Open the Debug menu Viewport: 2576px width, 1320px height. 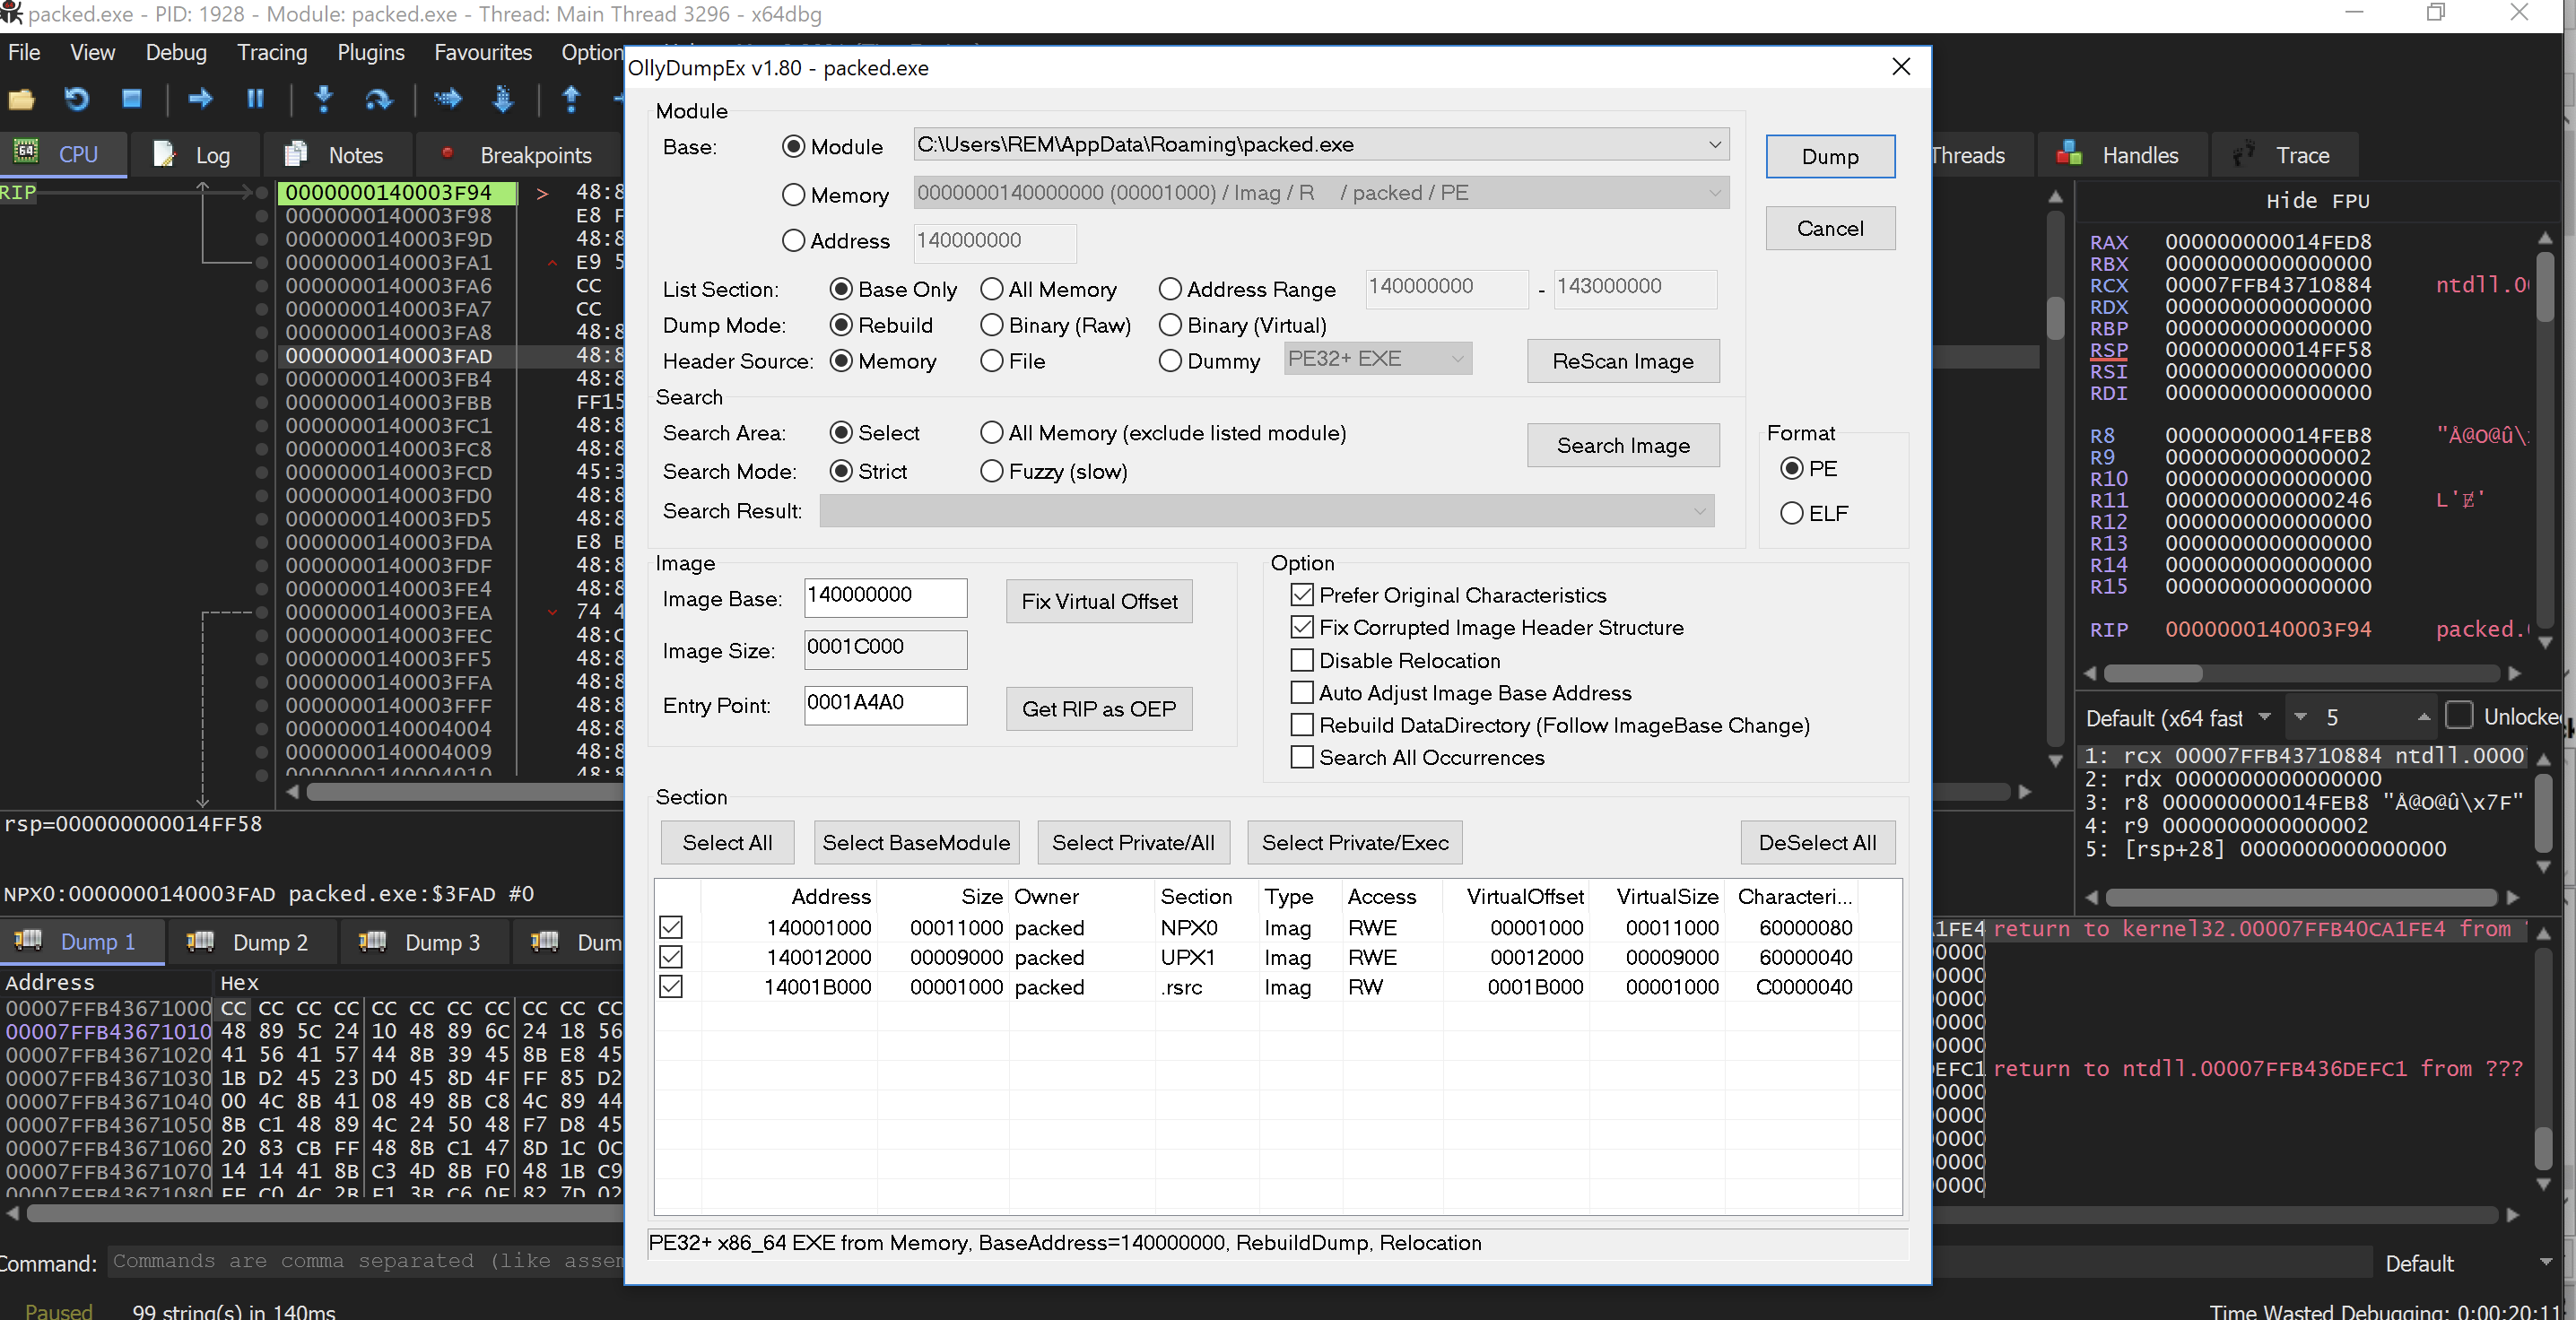pos(175,52)
